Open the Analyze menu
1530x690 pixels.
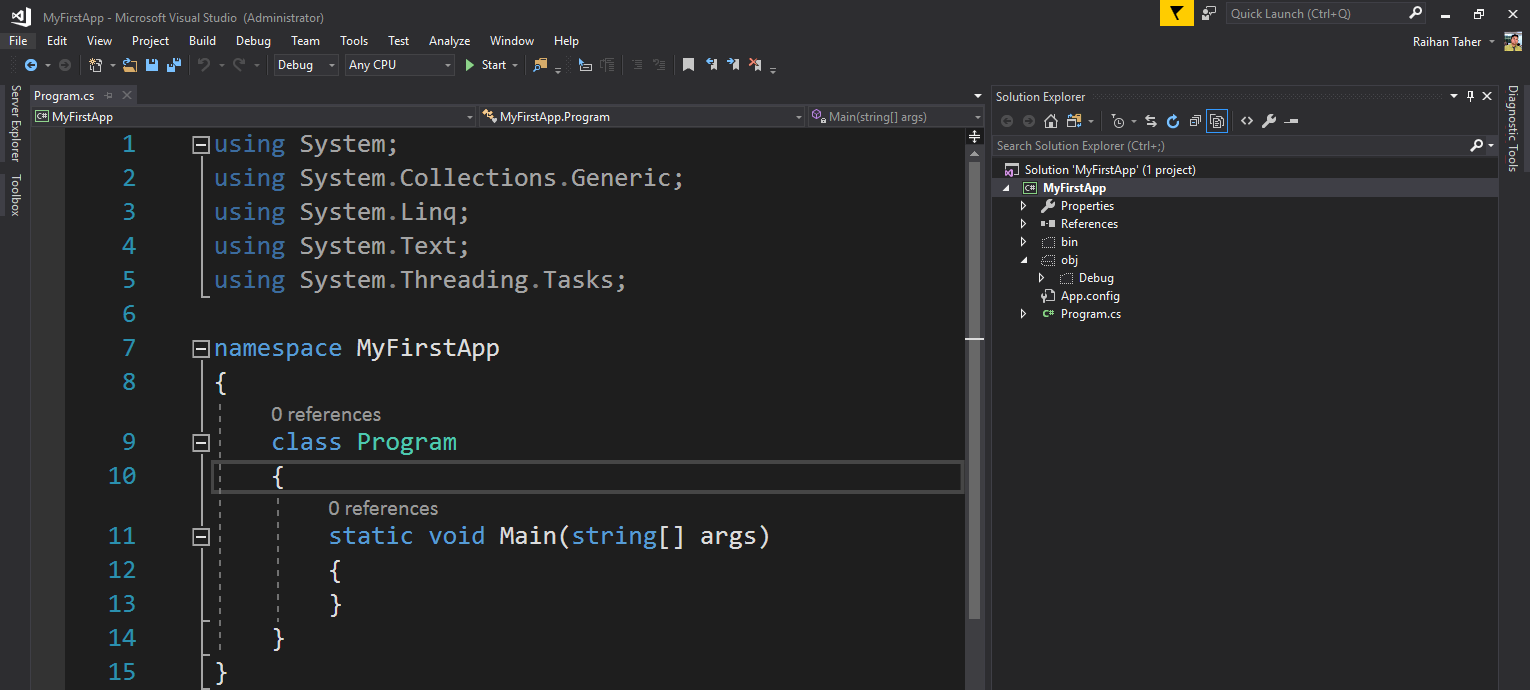point(449,41)
